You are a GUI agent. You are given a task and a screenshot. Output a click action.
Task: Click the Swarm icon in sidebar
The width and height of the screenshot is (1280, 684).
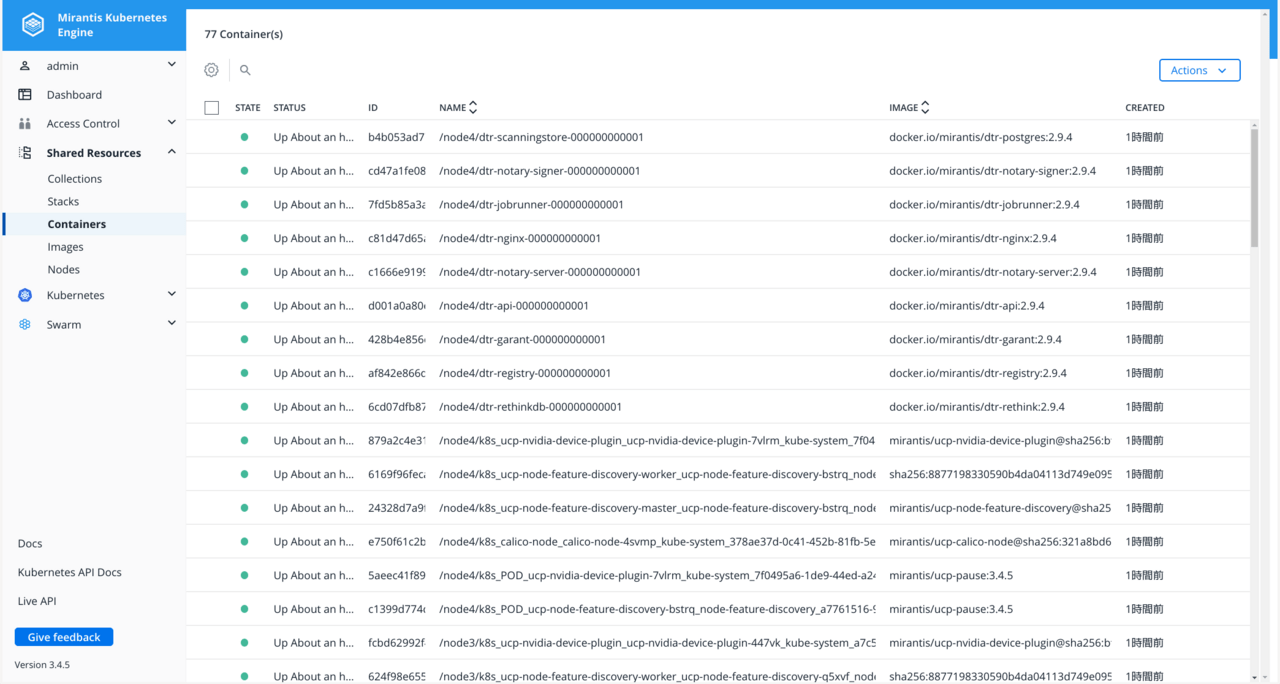point(25,324)
